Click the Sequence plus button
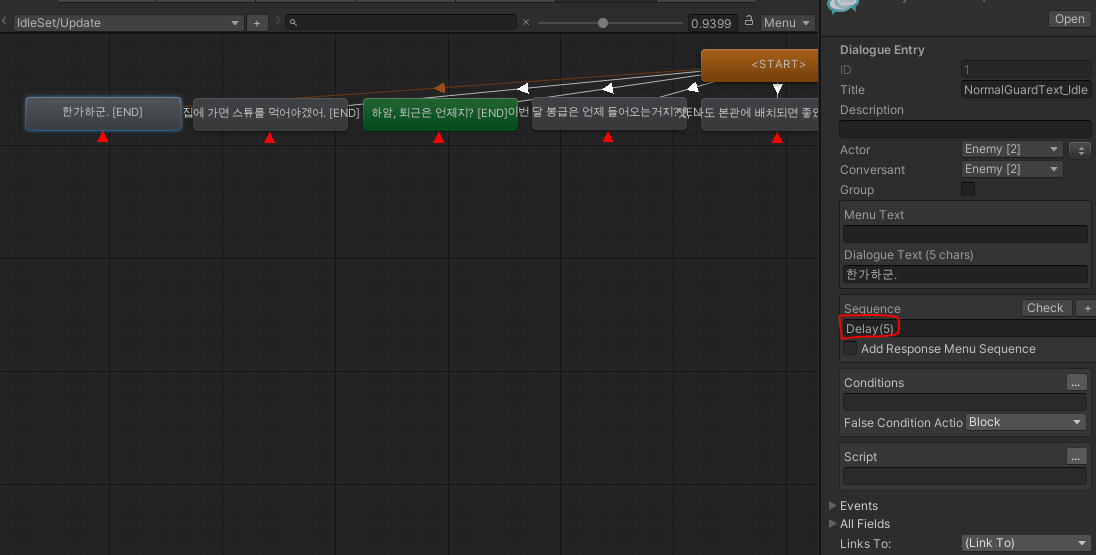This screenshot has height=555, width=1096. pyautogui.click(x=1086, y=308)
